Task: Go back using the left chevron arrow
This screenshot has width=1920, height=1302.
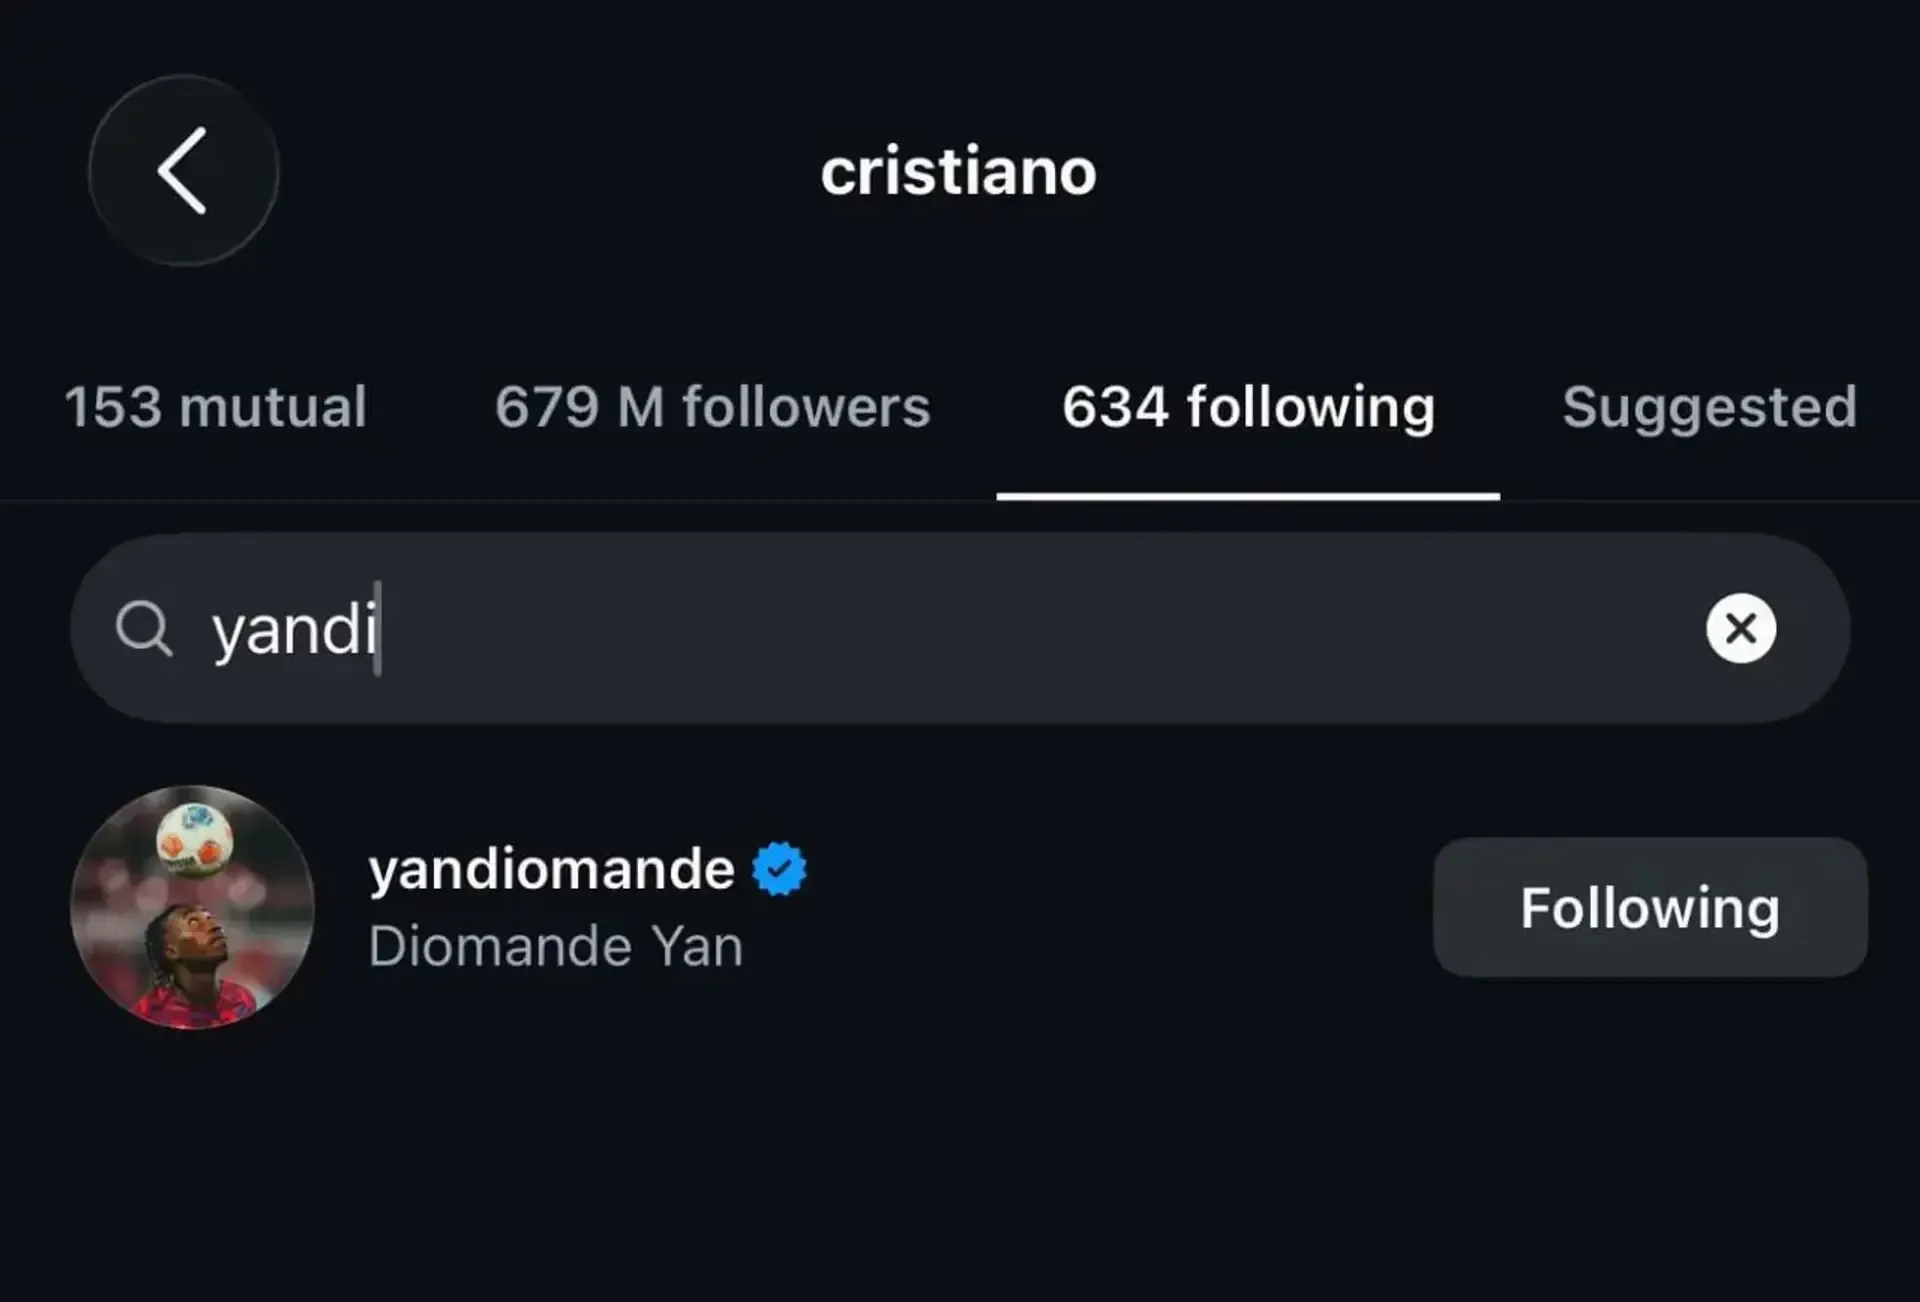Action: point(182,170)
